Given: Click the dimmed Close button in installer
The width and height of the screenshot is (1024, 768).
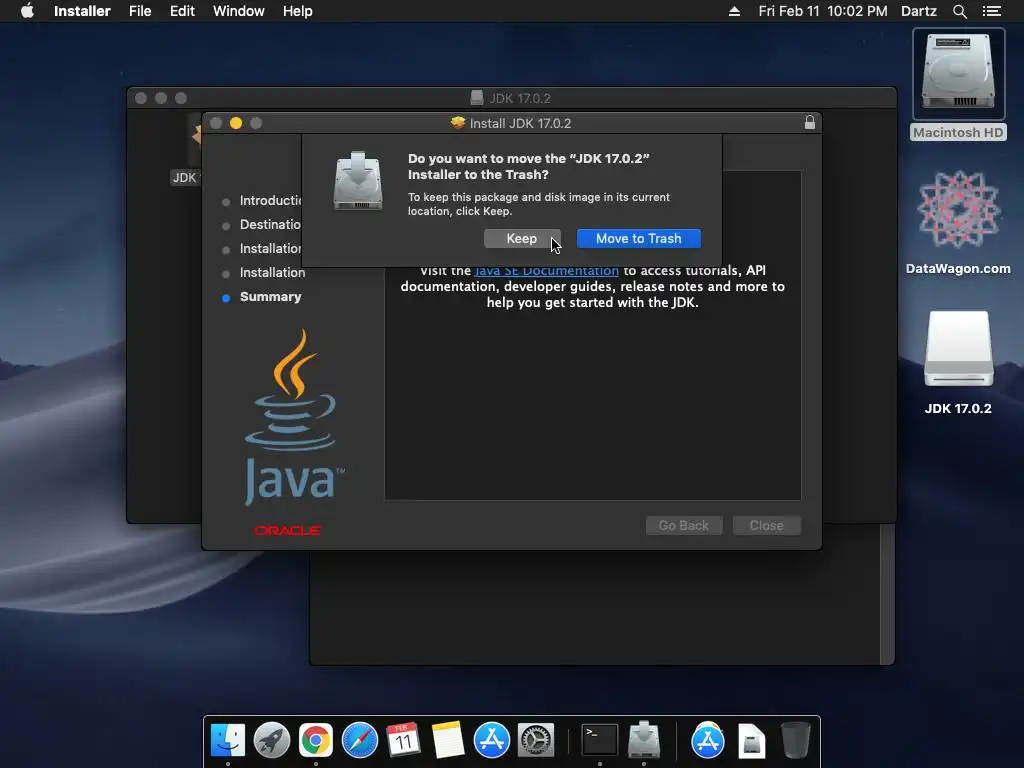Looking at the screenshot, I should 766,525.
